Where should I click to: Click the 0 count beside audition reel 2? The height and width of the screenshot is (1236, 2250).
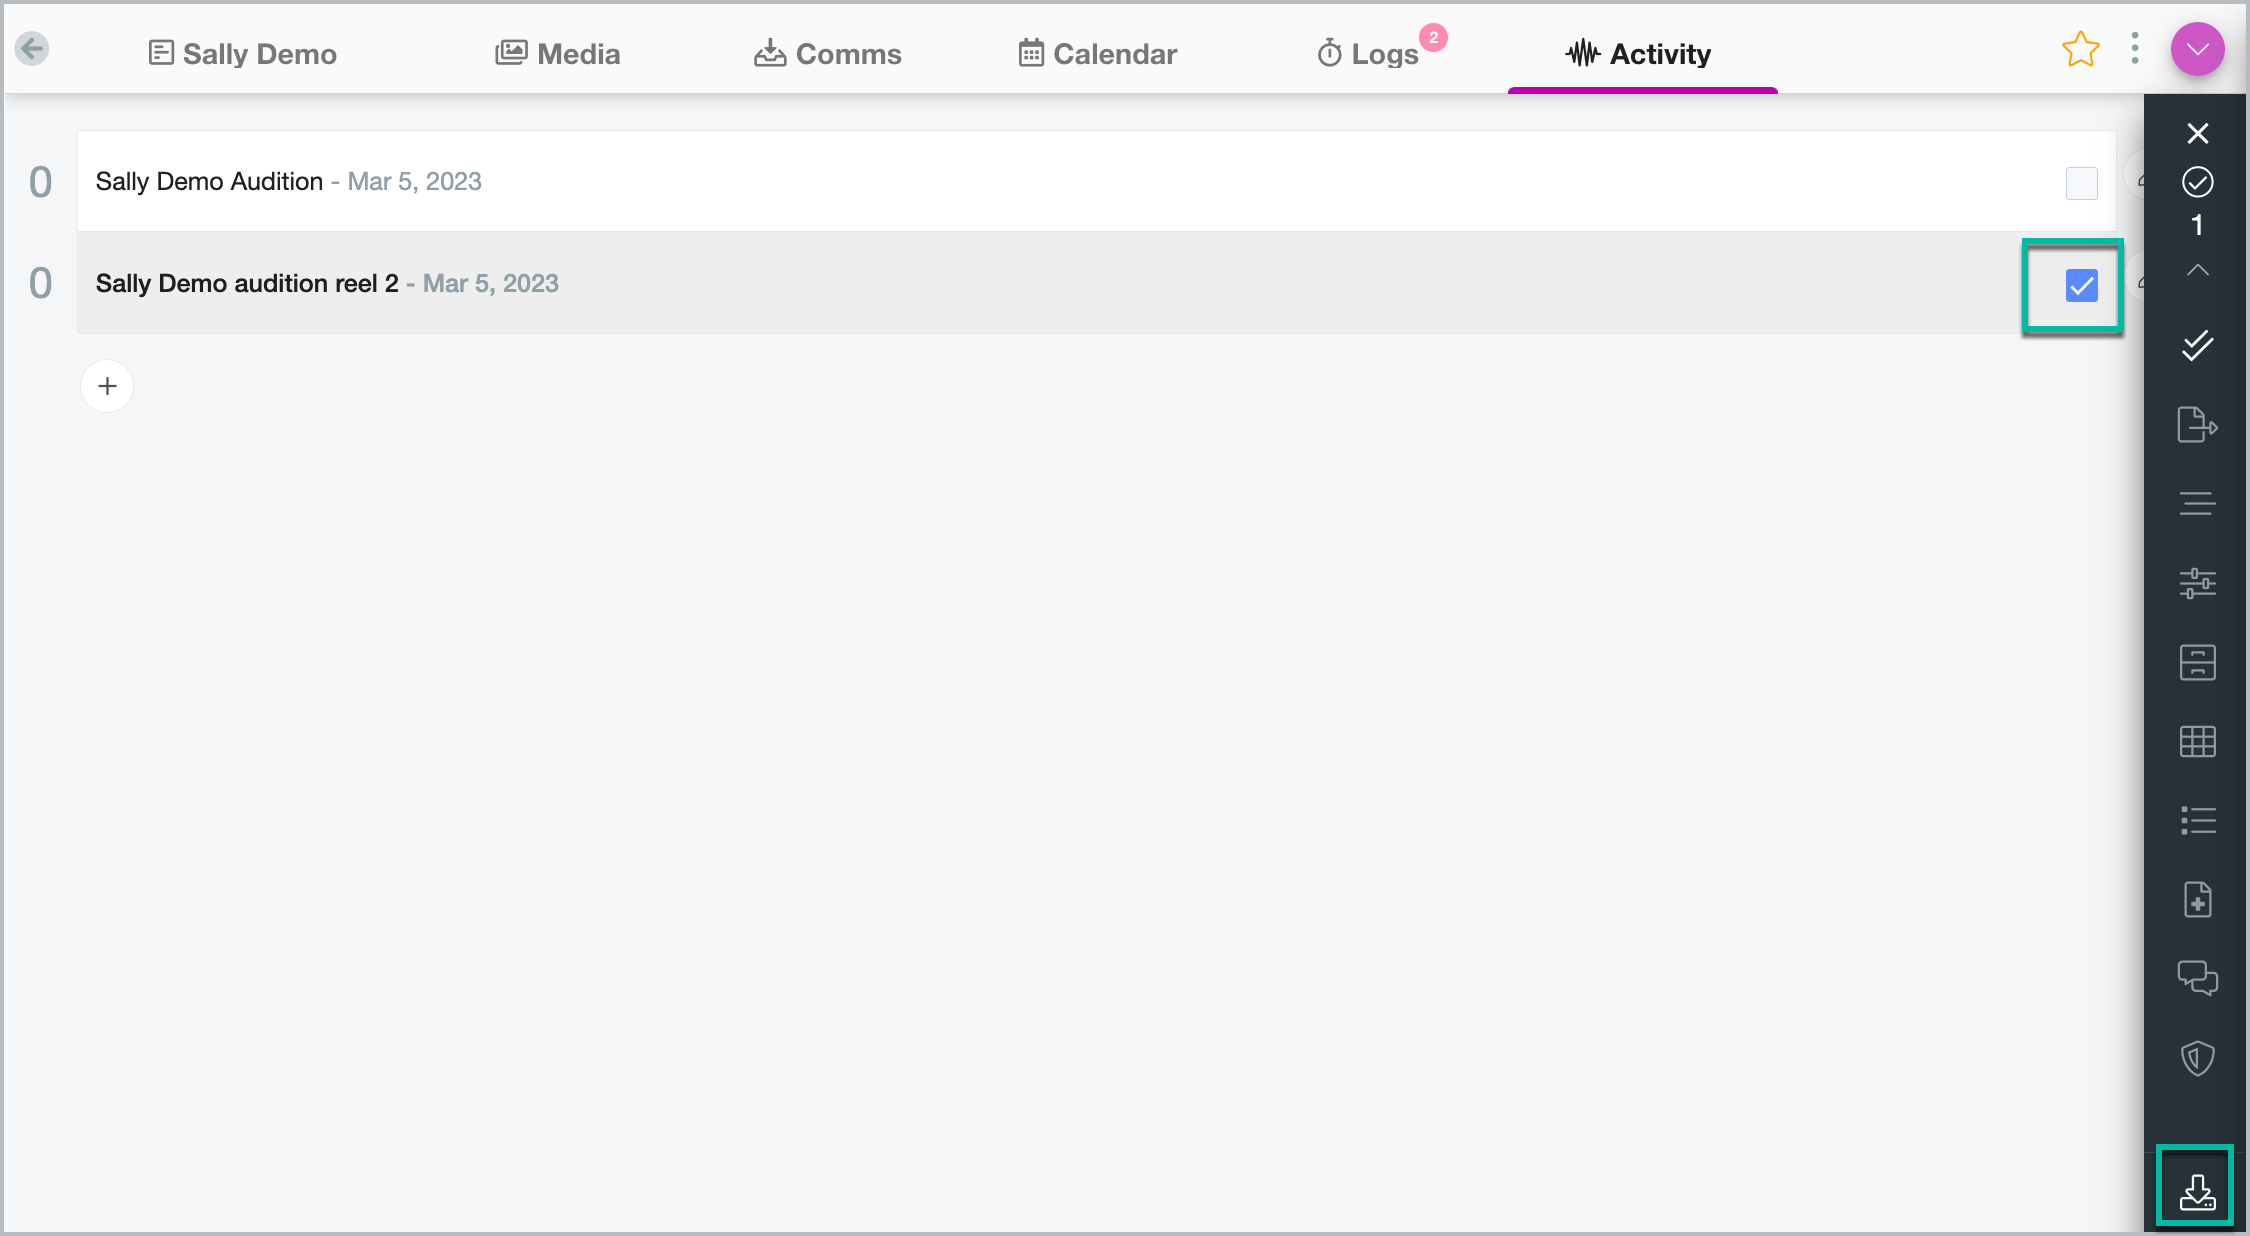pyautogui.click(x=40, y=284)
